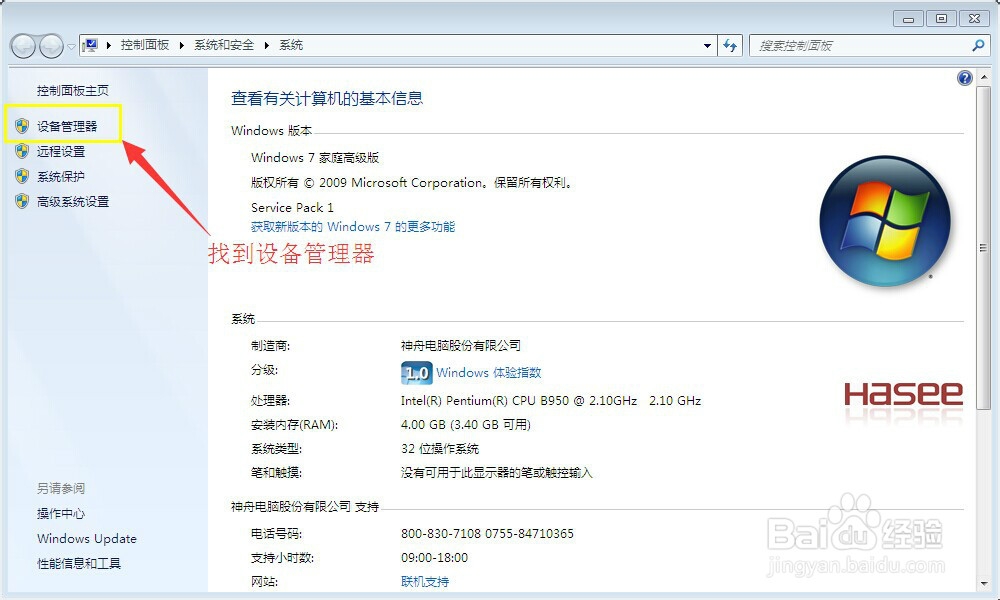
Task: Open Help via blue question mark icon
Action: (x=965, y=78)
